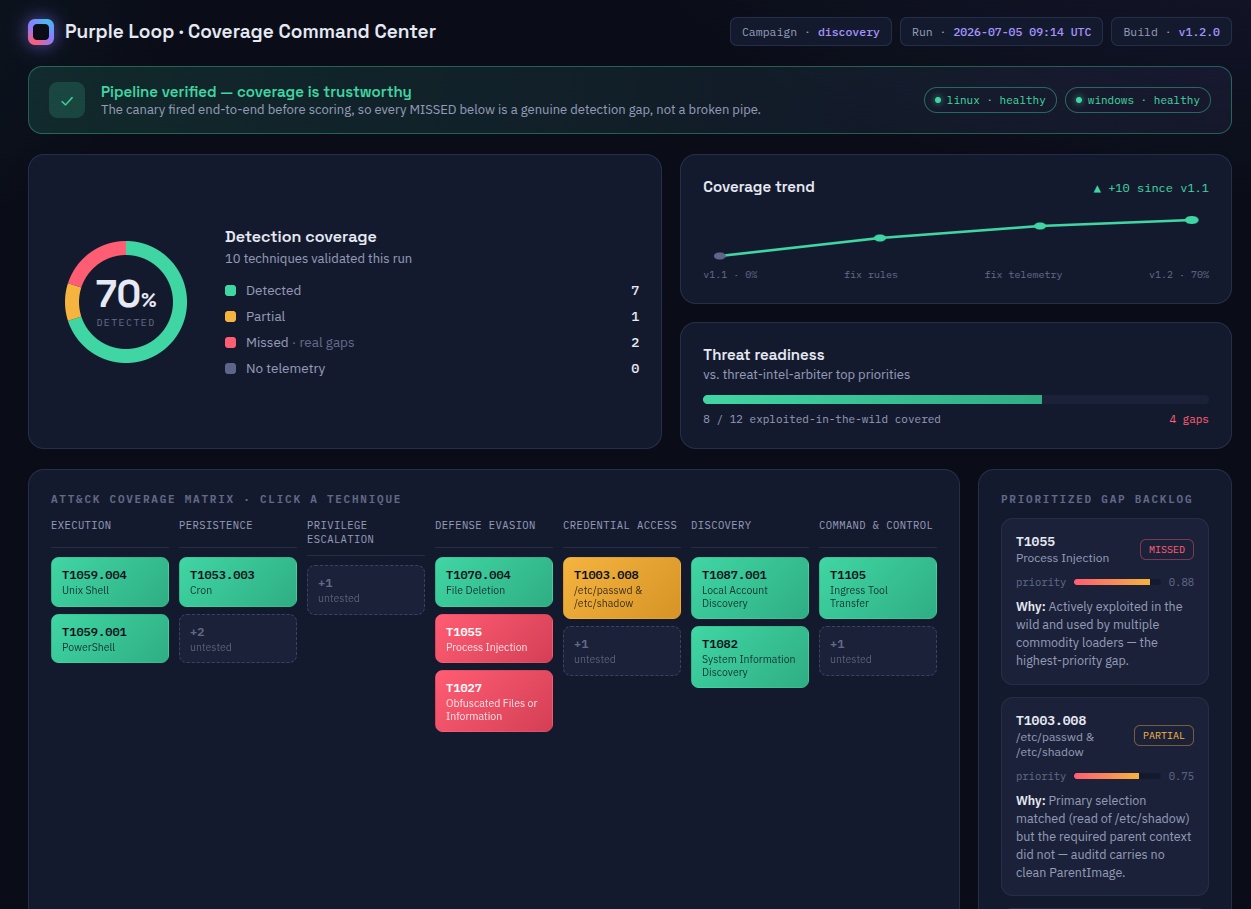
Task: Click the green pipeline verified checkmark icon
Action: 67,100
